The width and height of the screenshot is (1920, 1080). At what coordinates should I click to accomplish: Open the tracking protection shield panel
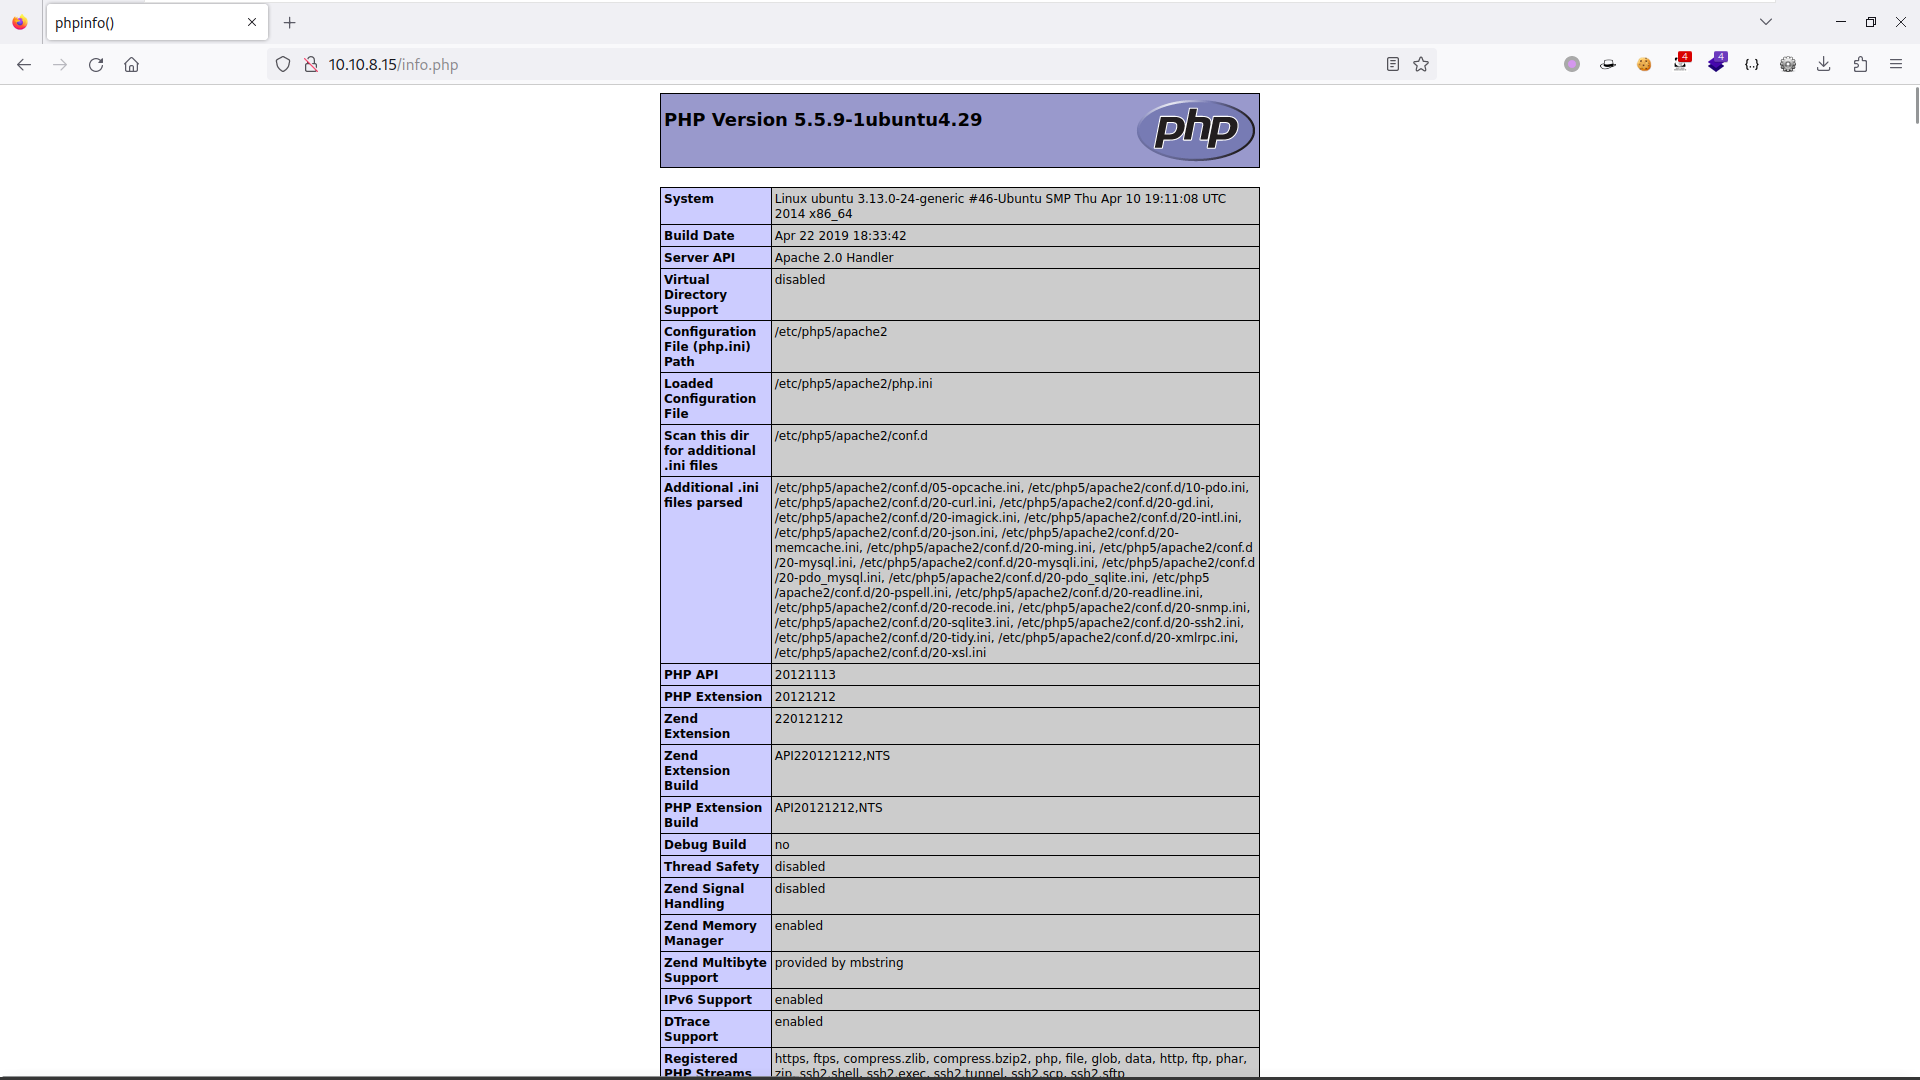coord(283,64)
